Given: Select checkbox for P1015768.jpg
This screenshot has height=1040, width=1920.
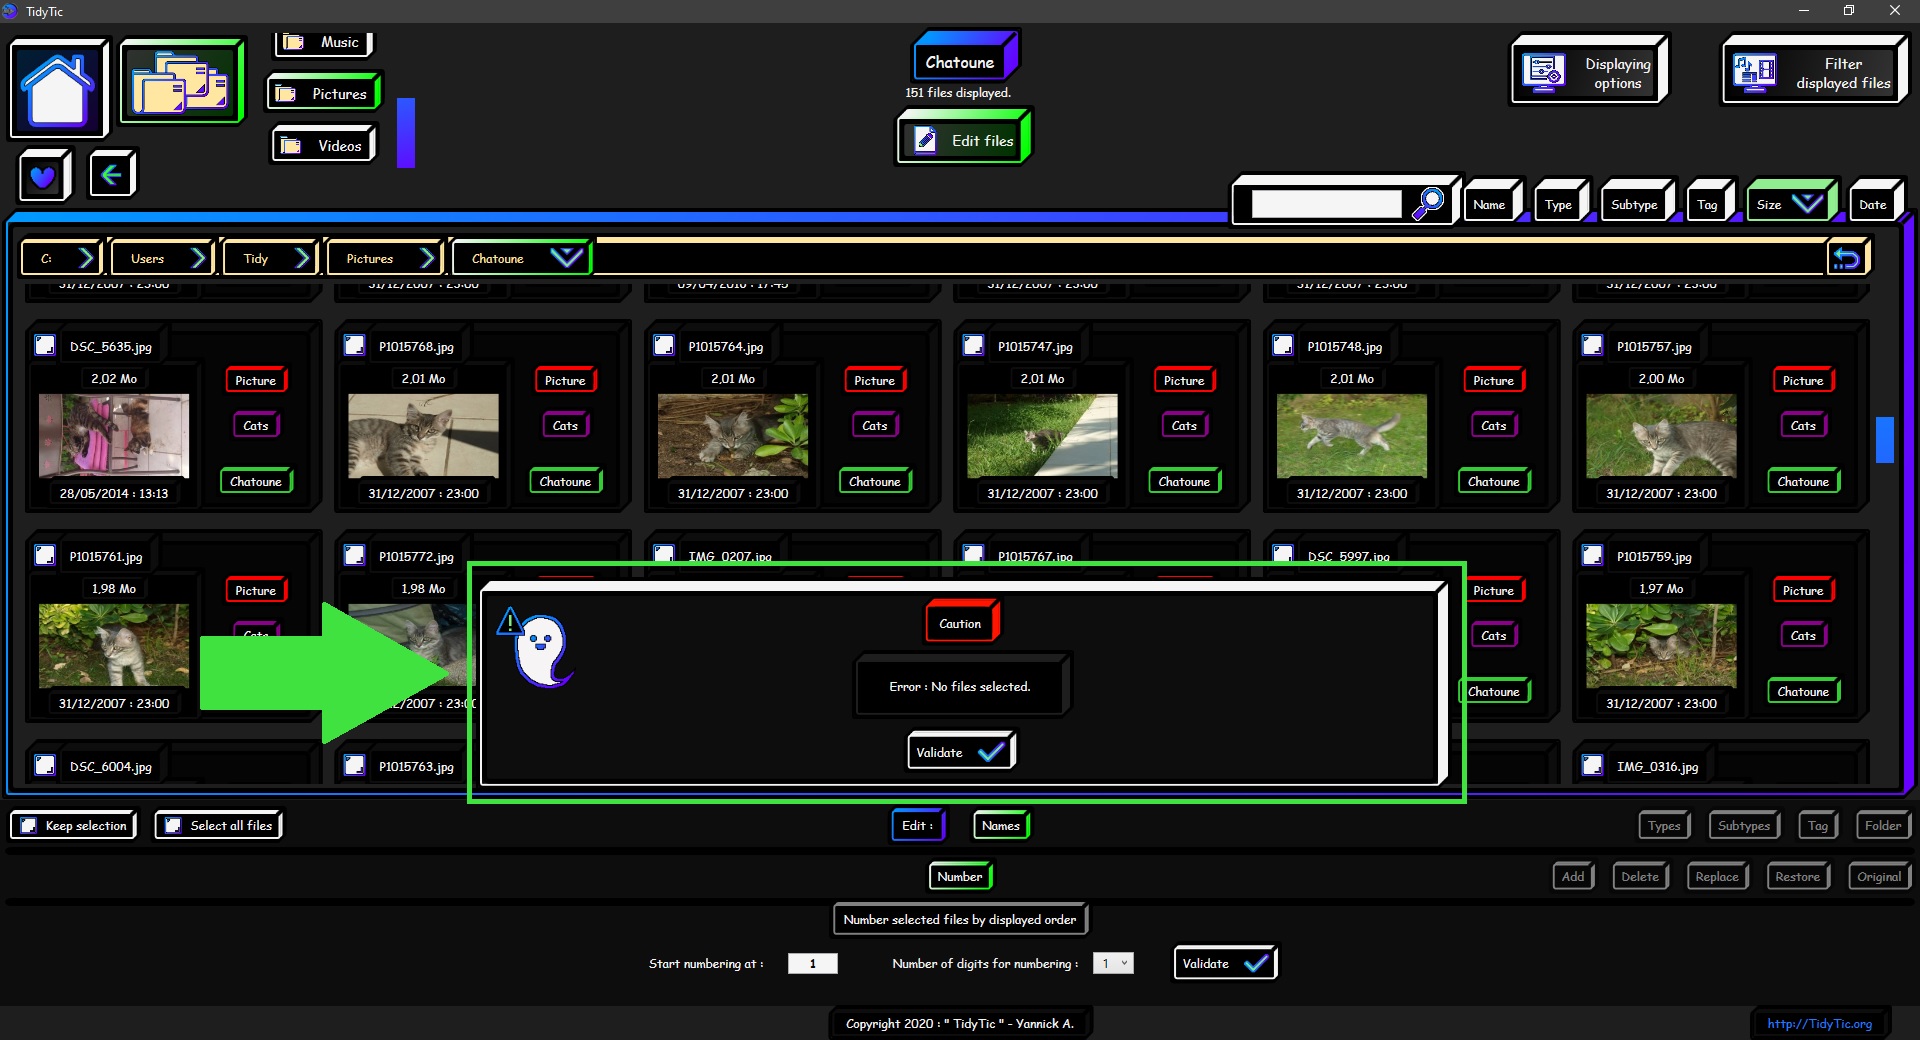Looking at the screenshot, I should click(x=354, y=345).
